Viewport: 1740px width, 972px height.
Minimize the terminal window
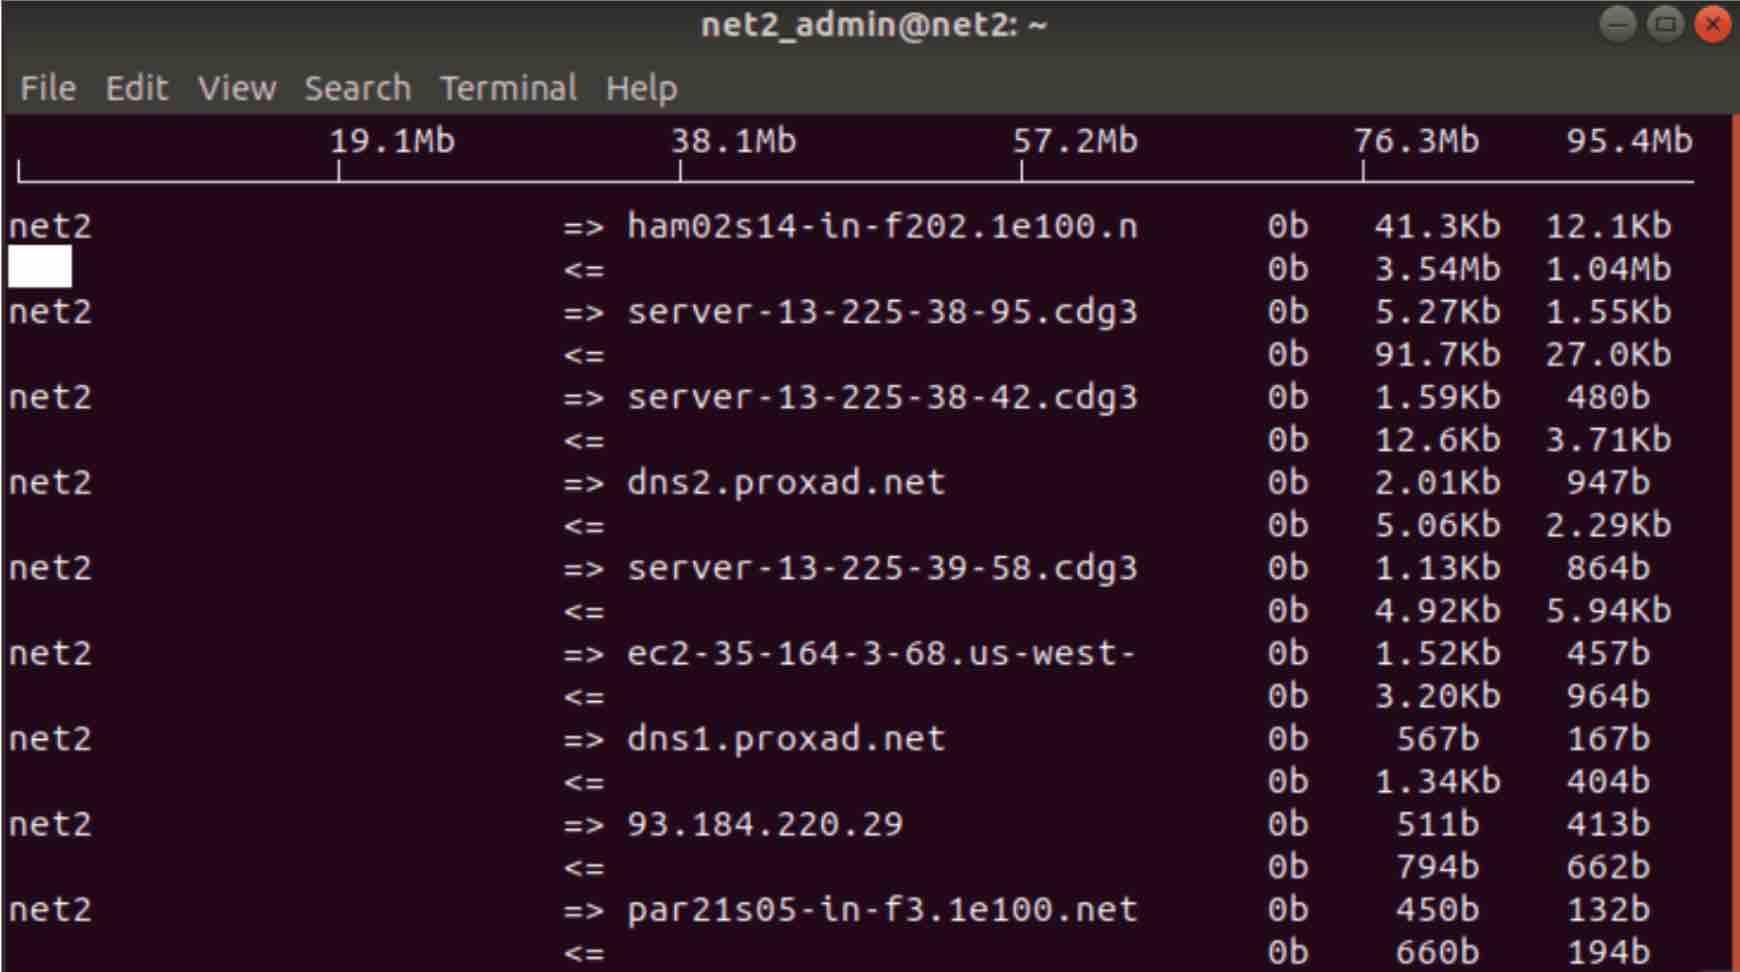1617,24
